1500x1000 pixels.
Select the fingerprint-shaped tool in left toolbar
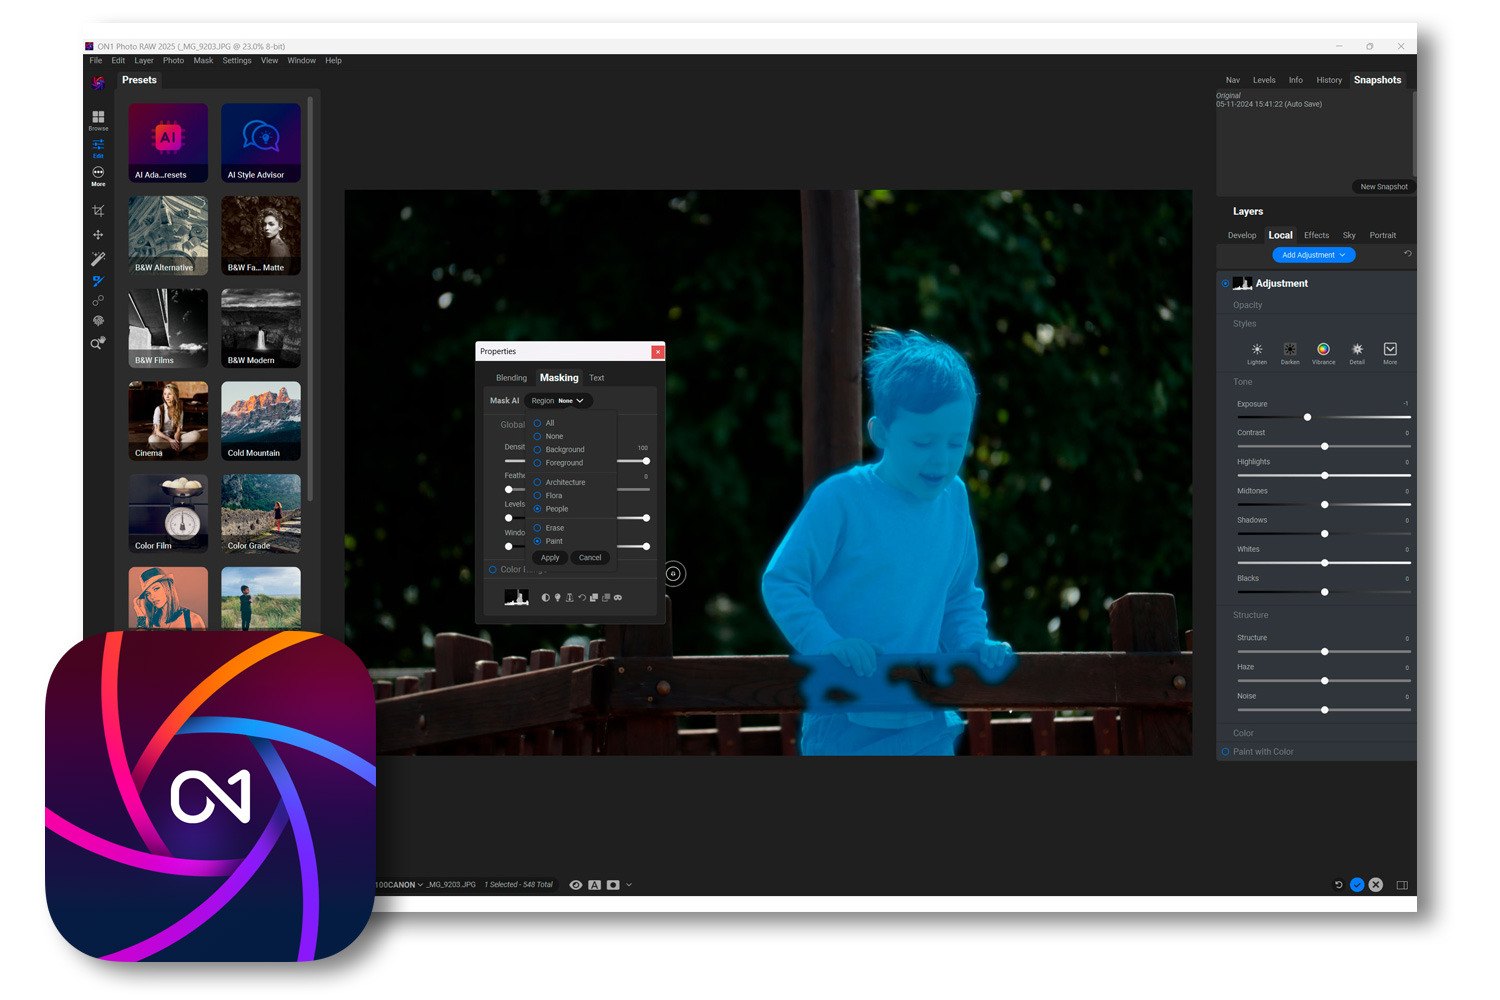[x=98, y=321]
